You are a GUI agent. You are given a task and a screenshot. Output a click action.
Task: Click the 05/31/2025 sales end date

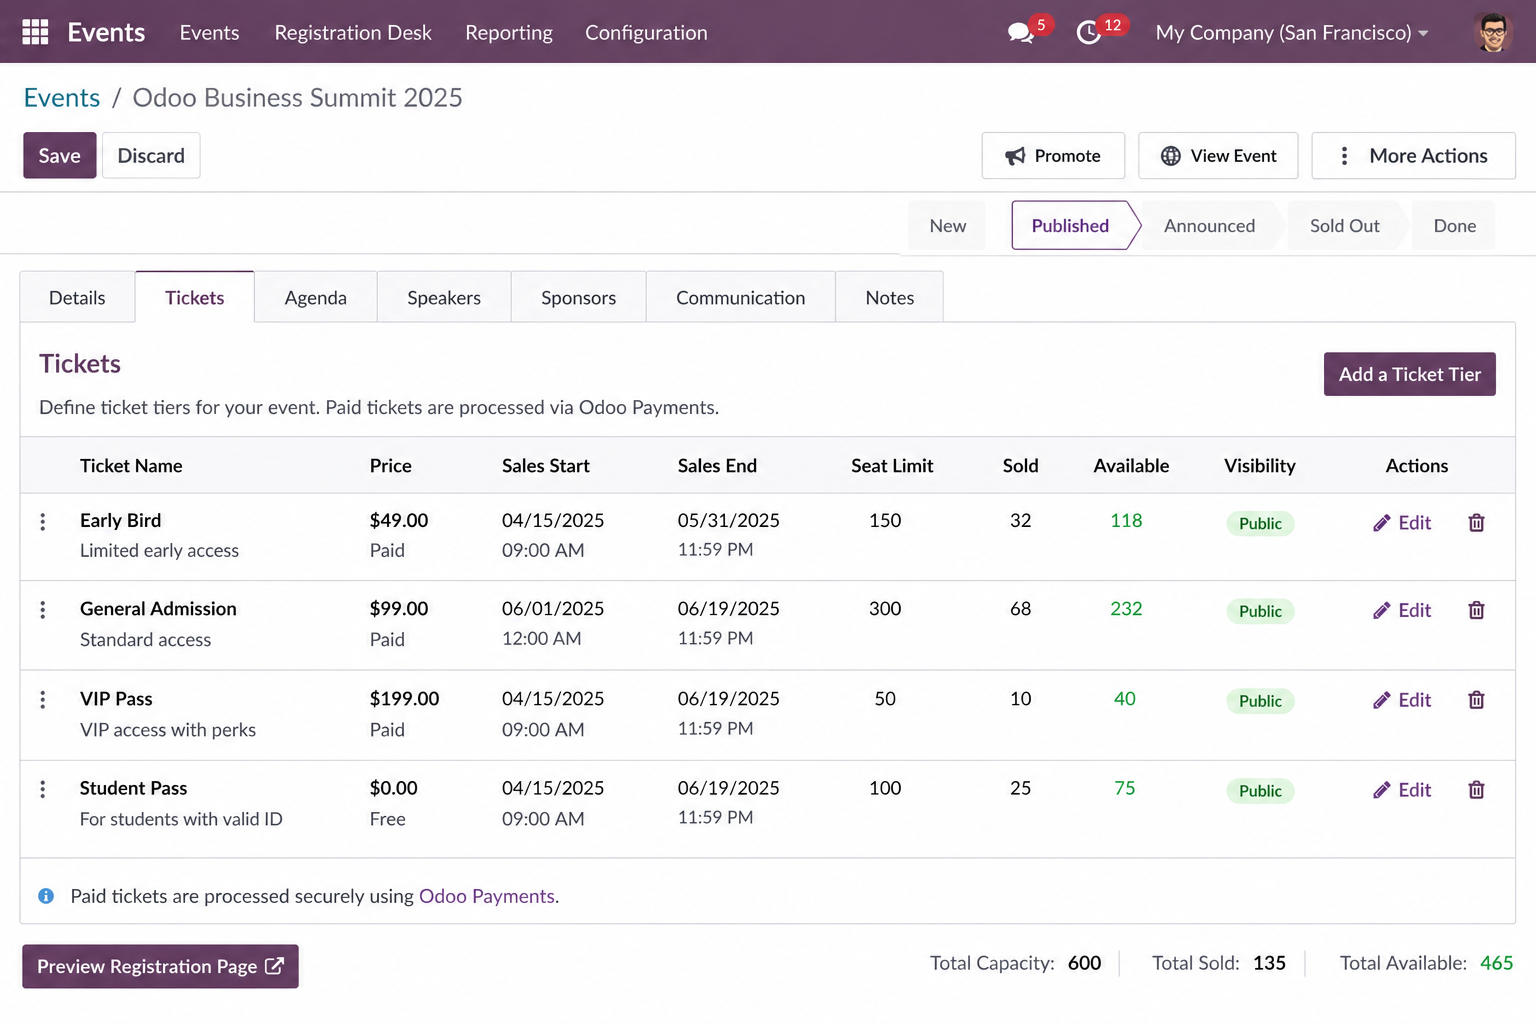click(729, 521)
